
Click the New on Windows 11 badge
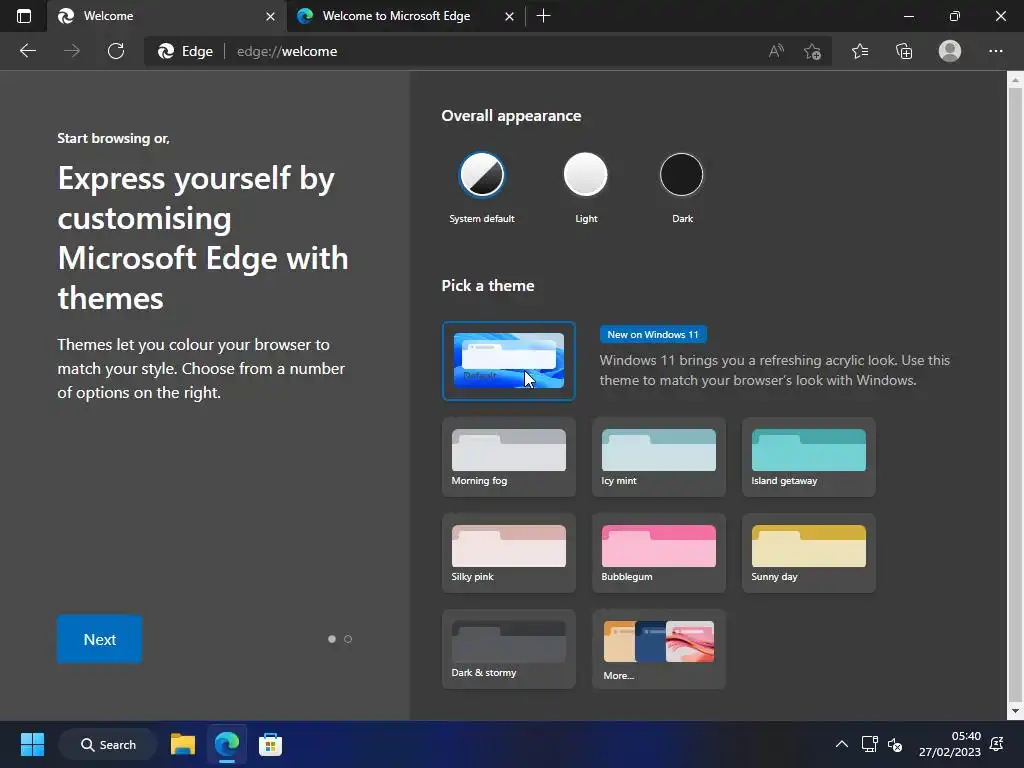click(x=653, y=334)
